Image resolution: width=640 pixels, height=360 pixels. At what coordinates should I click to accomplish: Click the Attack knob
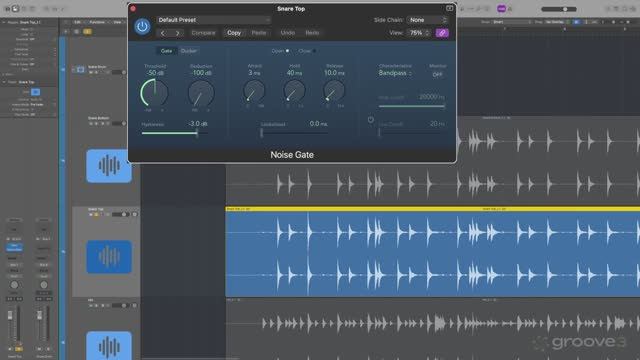tap(254, 91)
